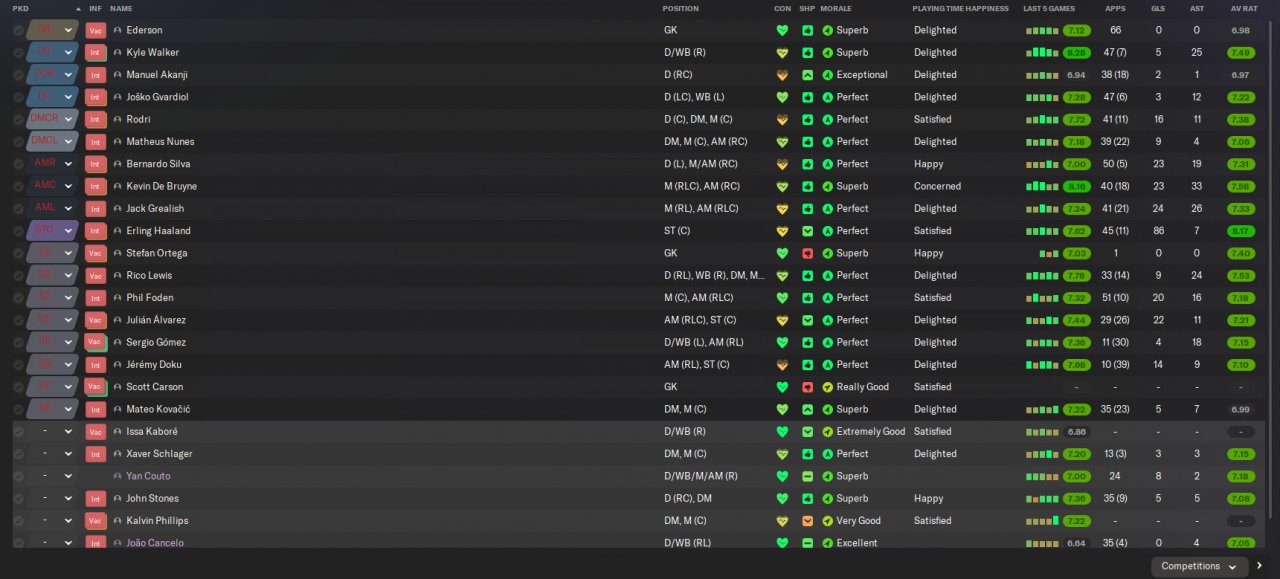Open Erling Haaland's player profile
1280x579 pixels.
158,231
